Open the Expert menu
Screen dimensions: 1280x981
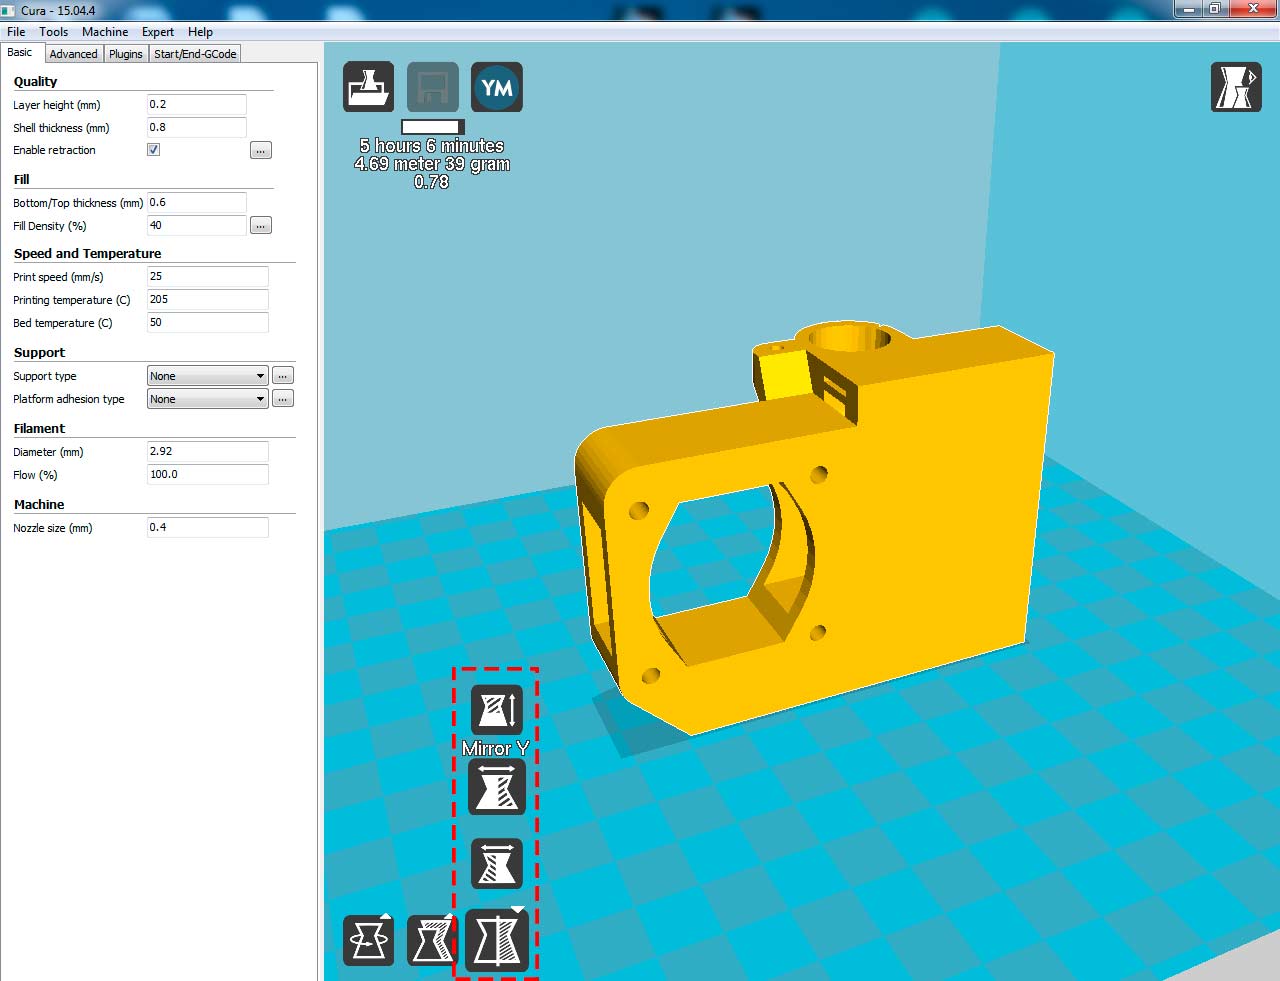157,32
